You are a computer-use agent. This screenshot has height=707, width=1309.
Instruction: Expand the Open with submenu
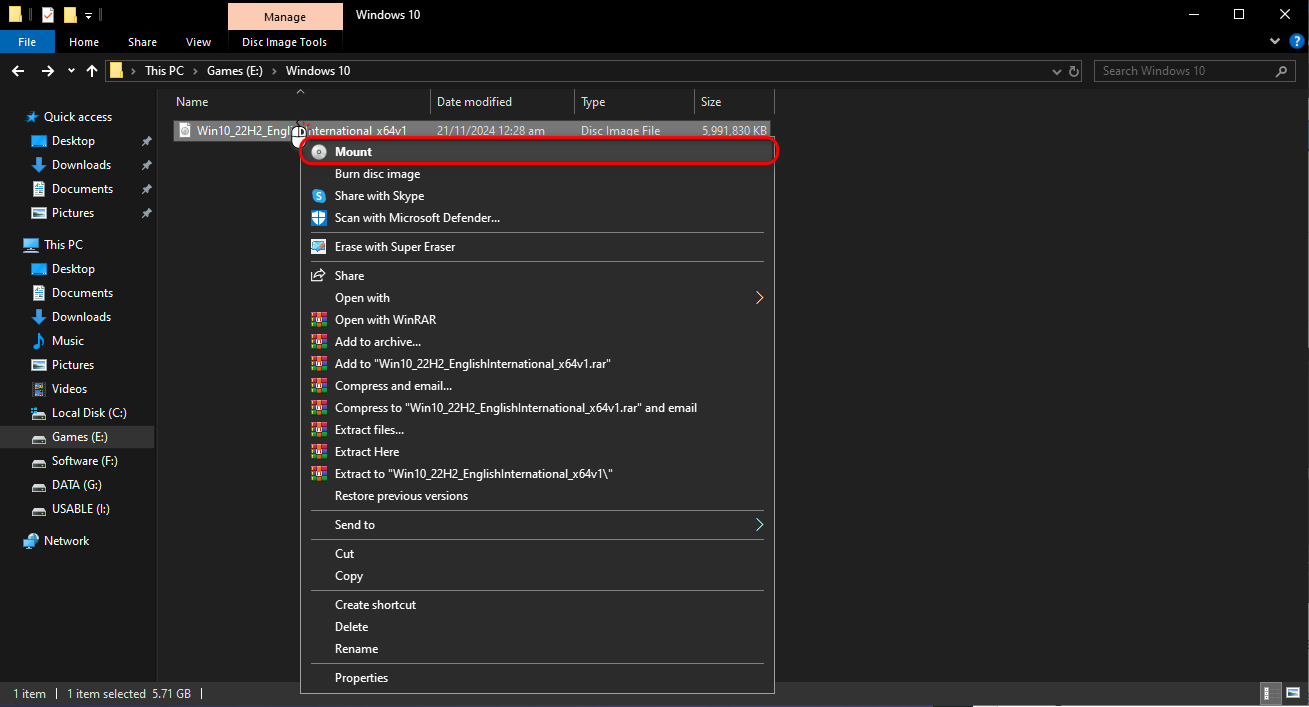(759, 298)
